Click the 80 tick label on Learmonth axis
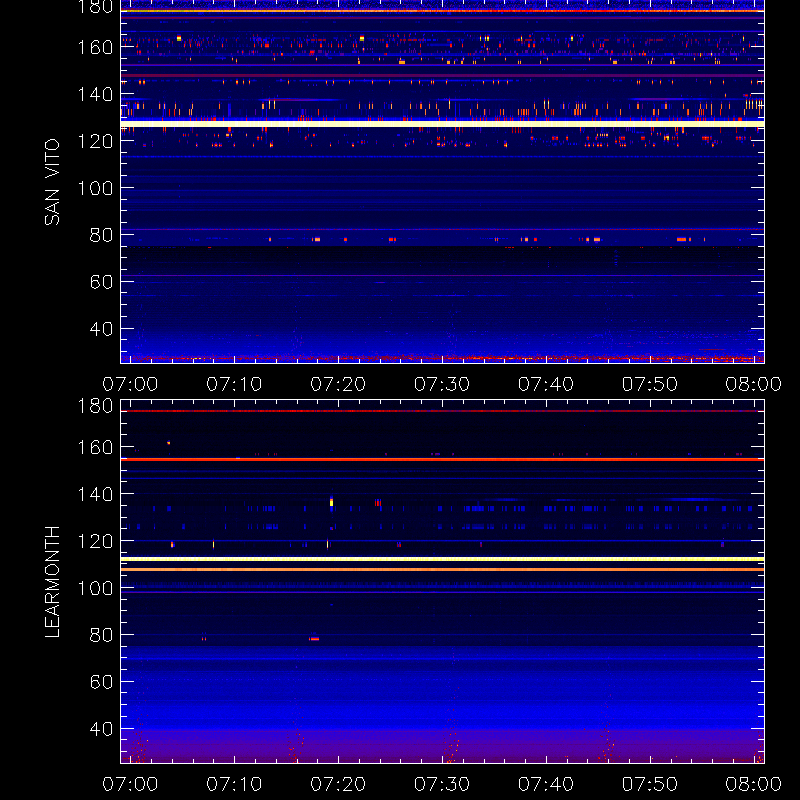 click(x=101, y=635)
